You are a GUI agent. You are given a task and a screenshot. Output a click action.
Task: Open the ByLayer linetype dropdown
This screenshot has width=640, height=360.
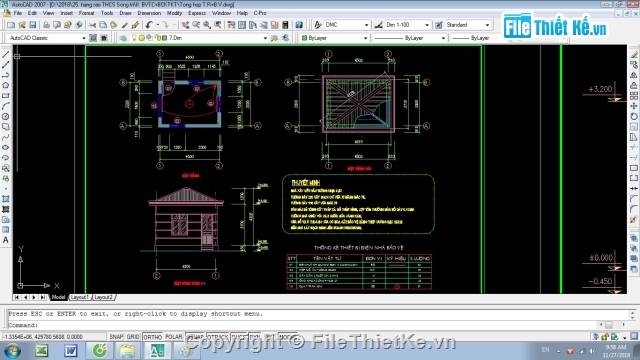[x=443, y=38]
